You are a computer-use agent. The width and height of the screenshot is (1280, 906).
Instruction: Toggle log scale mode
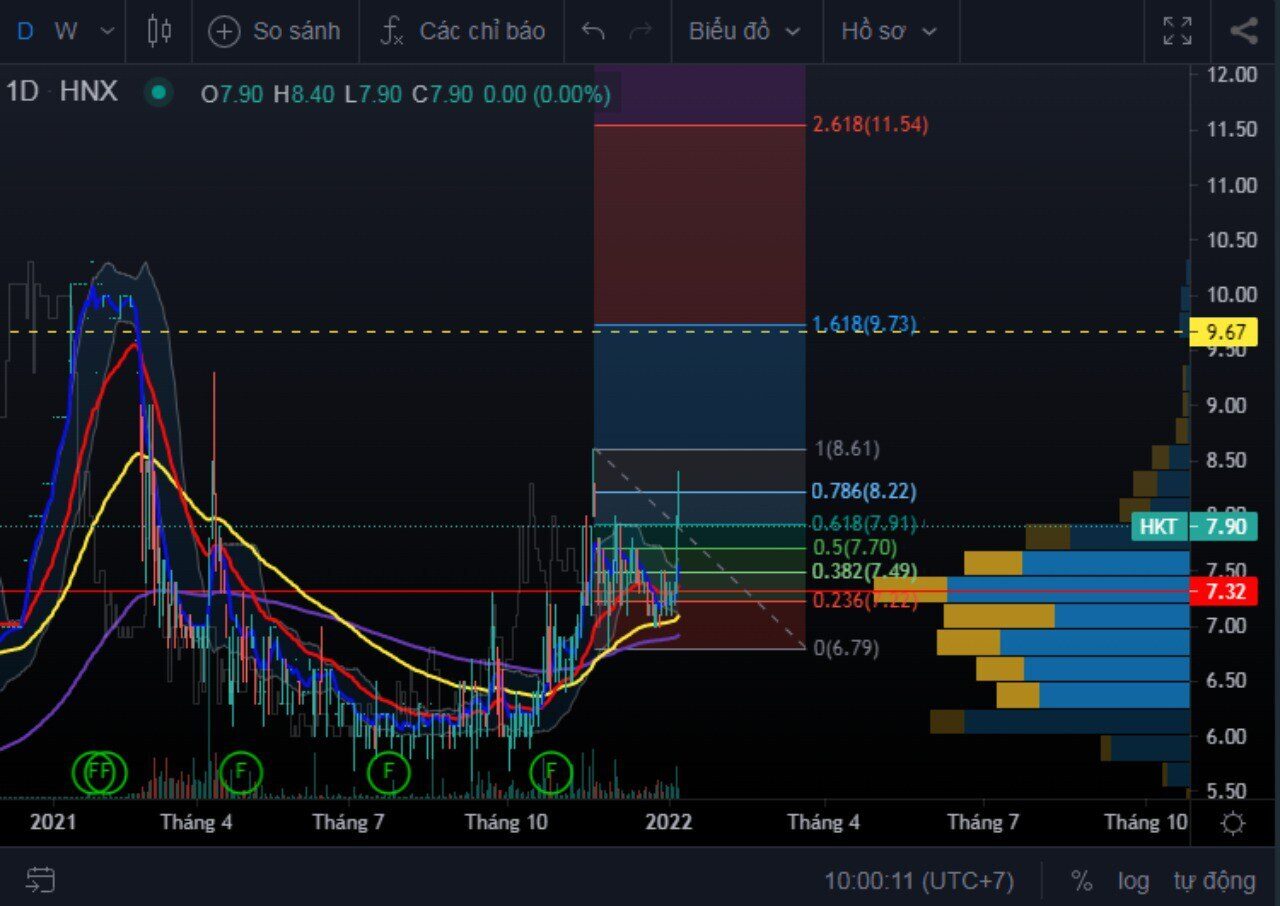1133,881
